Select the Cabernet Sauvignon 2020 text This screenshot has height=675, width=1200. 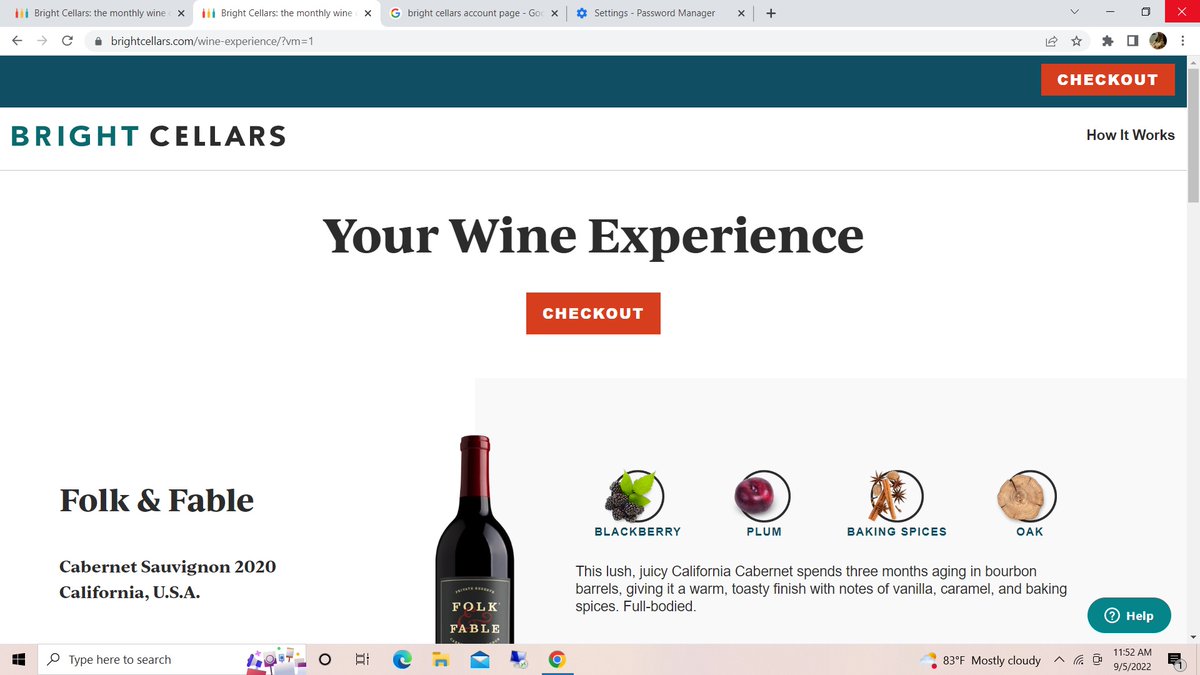168,566
